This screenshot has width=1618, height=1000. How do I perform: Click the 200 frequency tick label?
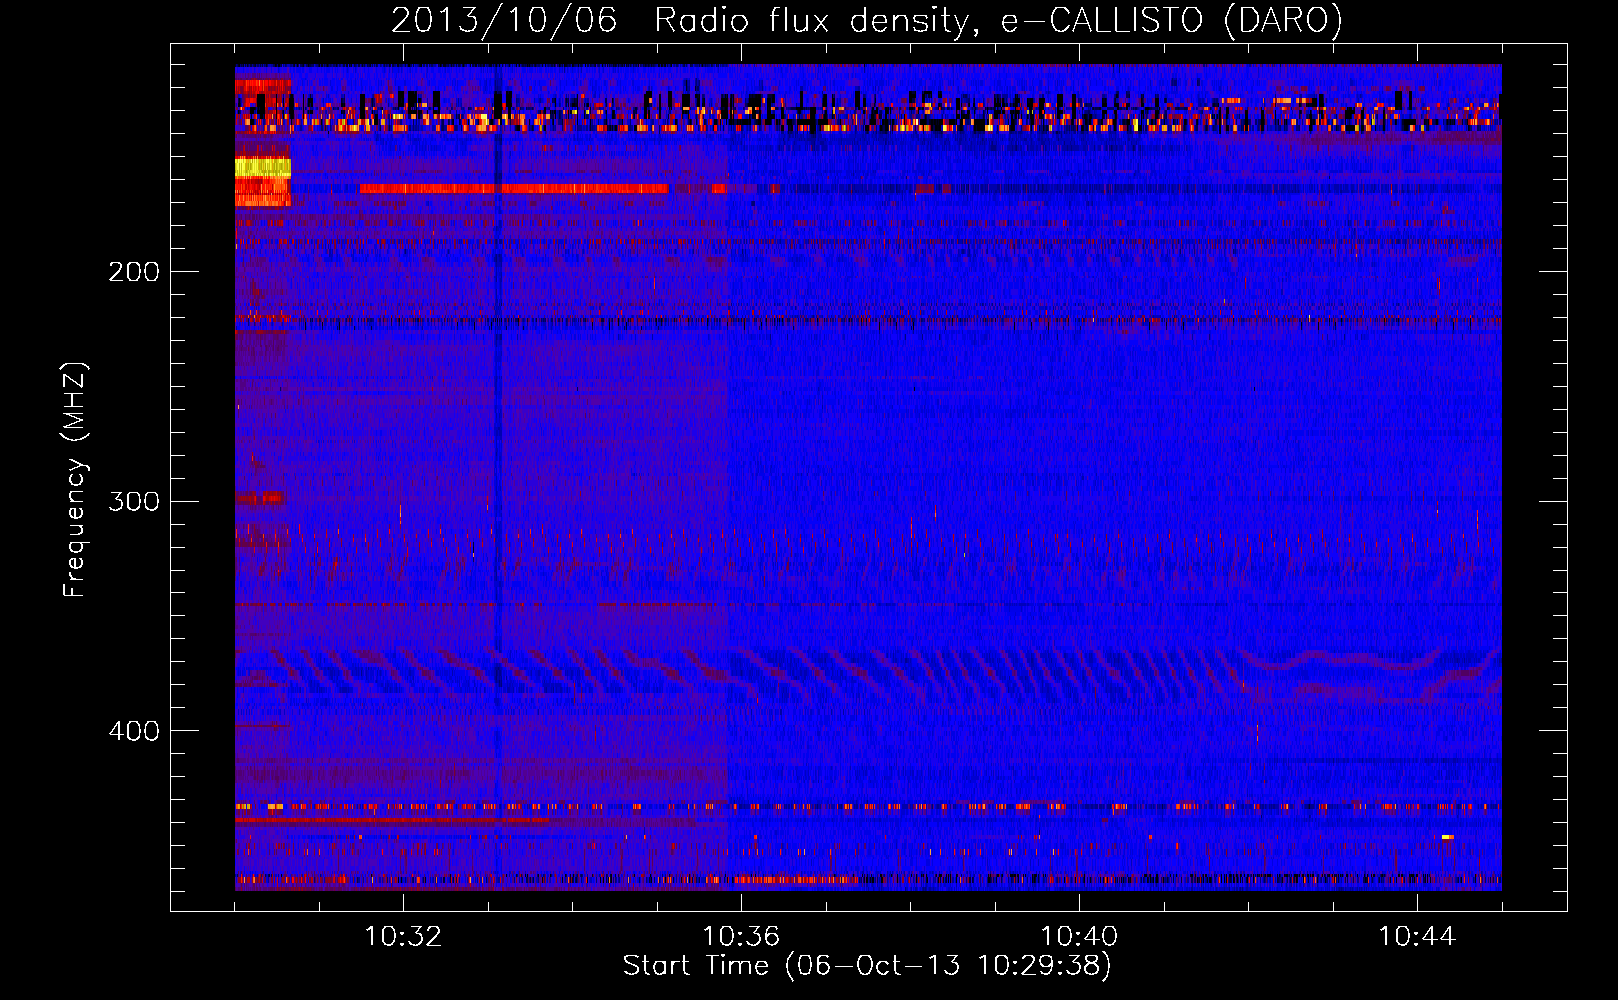(x=134, y=272)
